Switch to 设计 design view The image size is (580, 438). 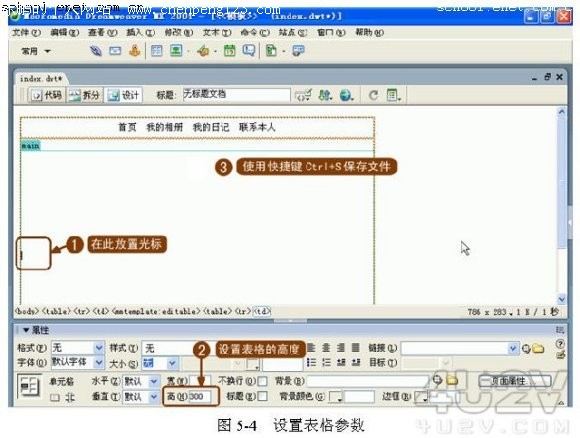click(123, 95)
